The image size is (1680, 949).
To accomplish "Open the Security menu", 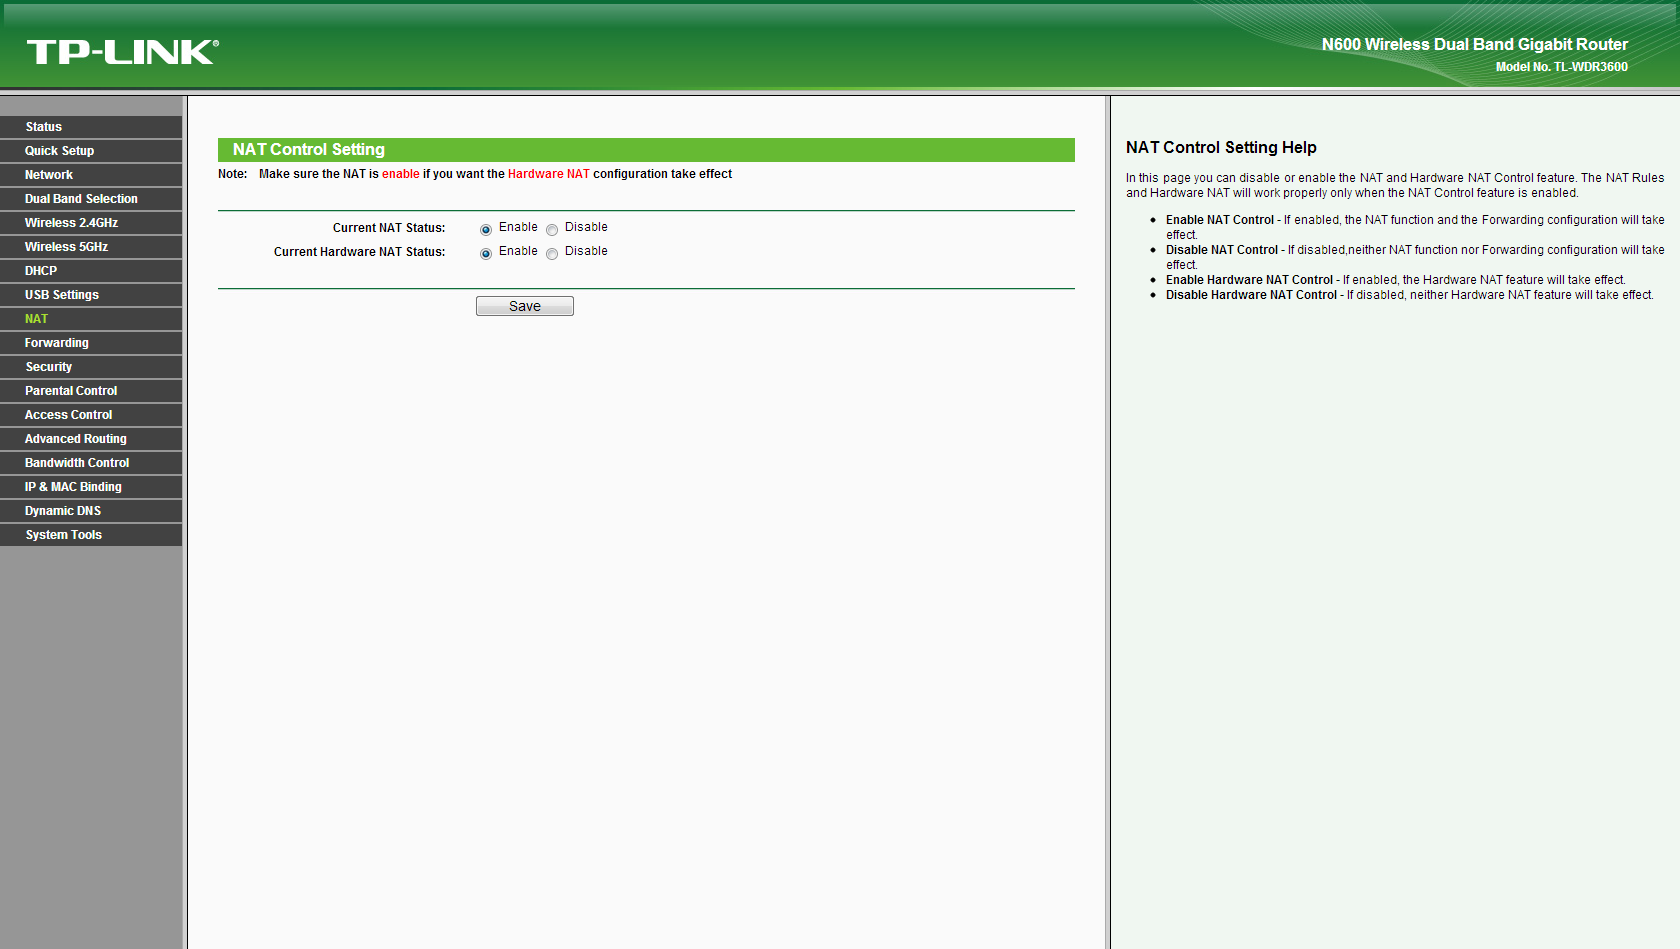I will [91, 367].
